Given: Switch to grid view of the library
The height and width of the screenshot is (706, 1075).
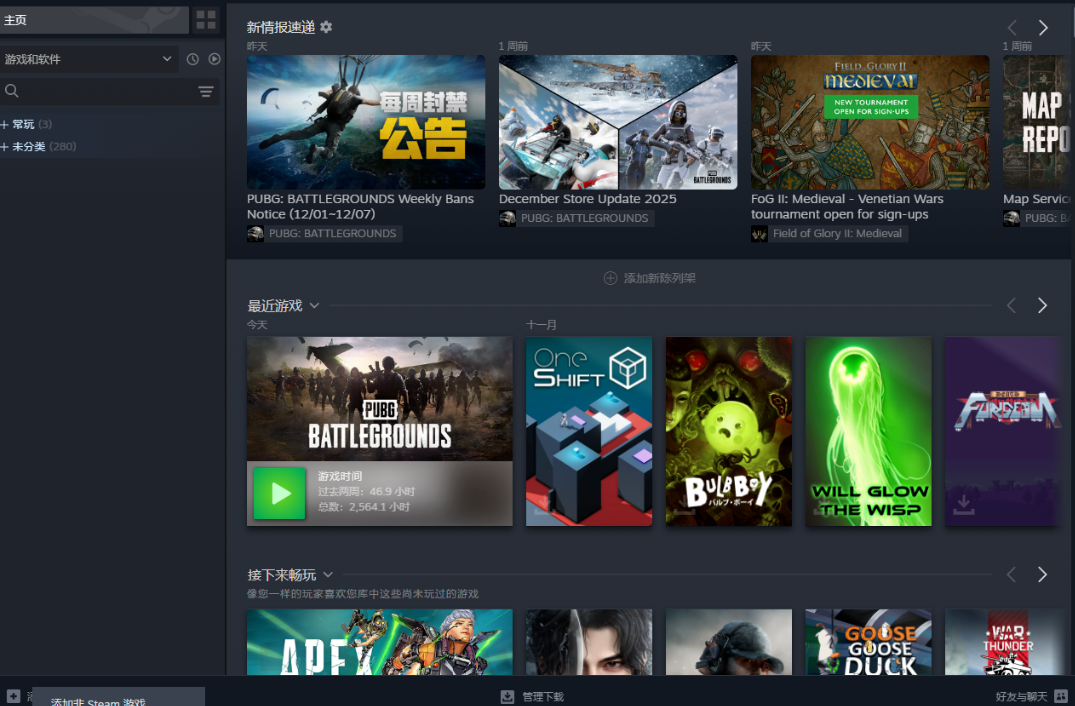Looking at the screenshot, I should coord(204,20).
